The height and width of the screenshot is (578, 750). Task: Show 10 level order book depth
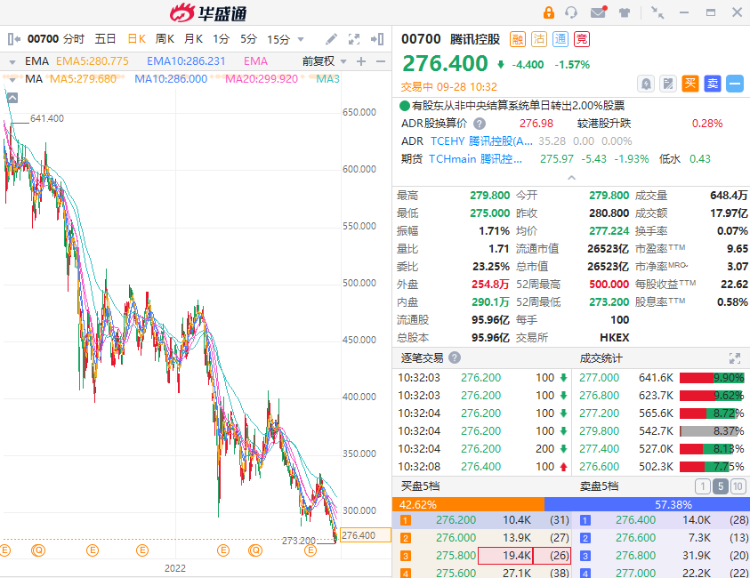(738, 487)
